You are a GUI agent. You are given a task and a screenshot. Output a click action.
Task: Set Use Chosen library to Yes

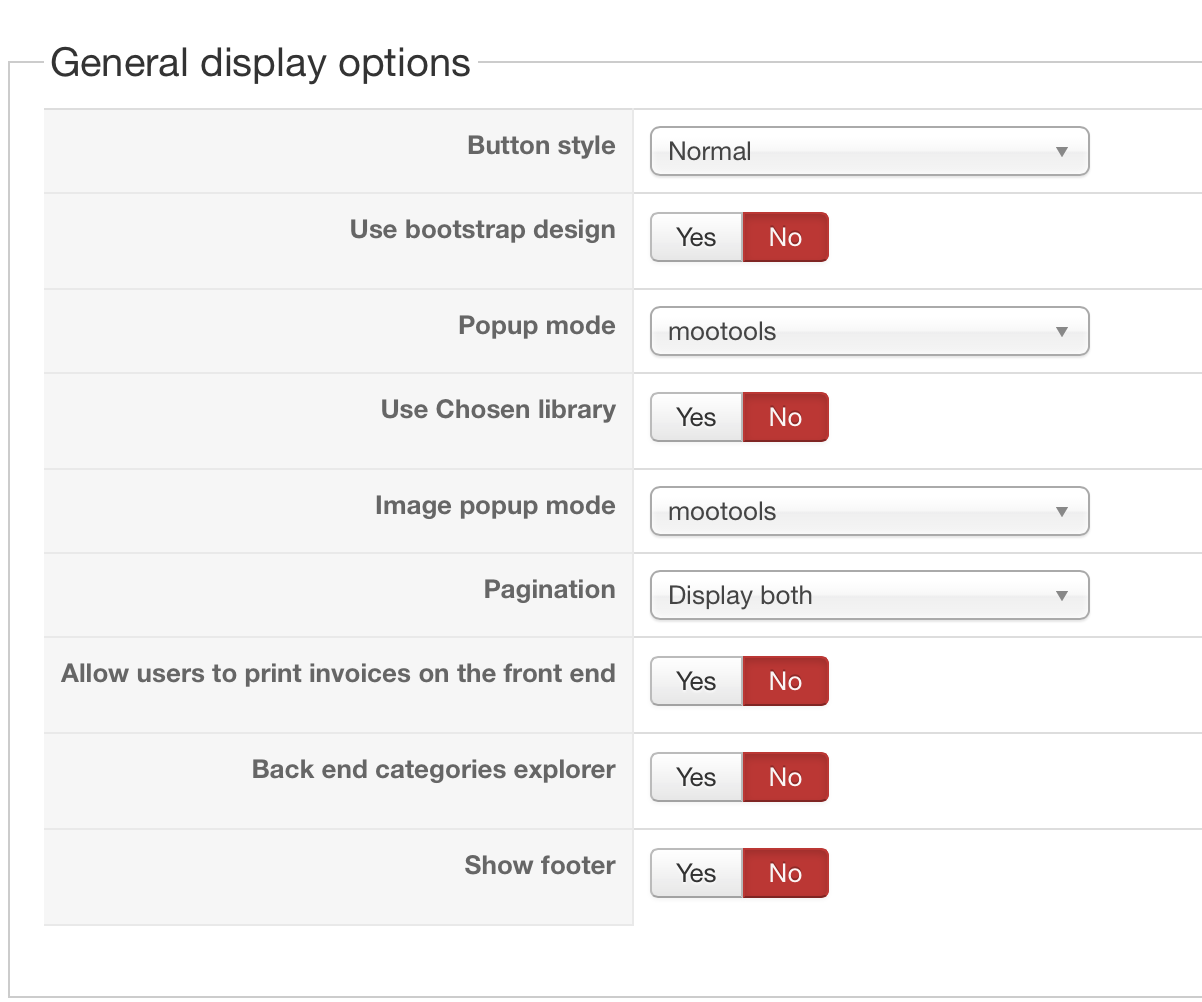[x=696, y=417]
